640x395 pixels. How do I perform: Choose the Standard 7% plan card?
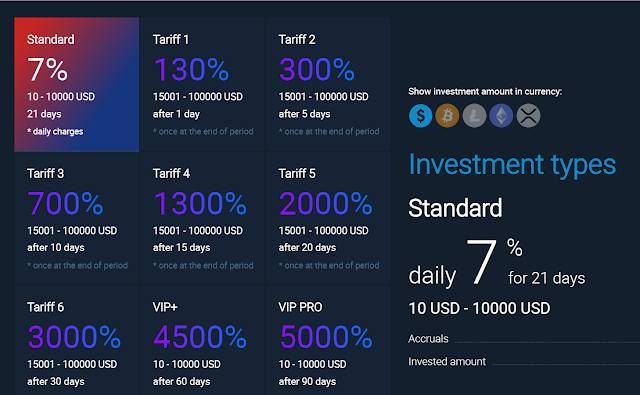coord(77,84)
